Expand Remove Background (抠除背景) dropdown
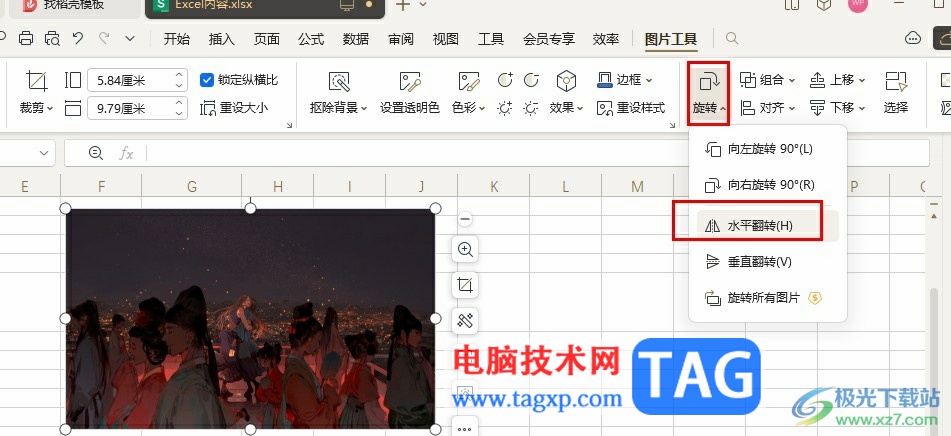The image size is (951, 436). pyautogui.click(x=365, y=109)
